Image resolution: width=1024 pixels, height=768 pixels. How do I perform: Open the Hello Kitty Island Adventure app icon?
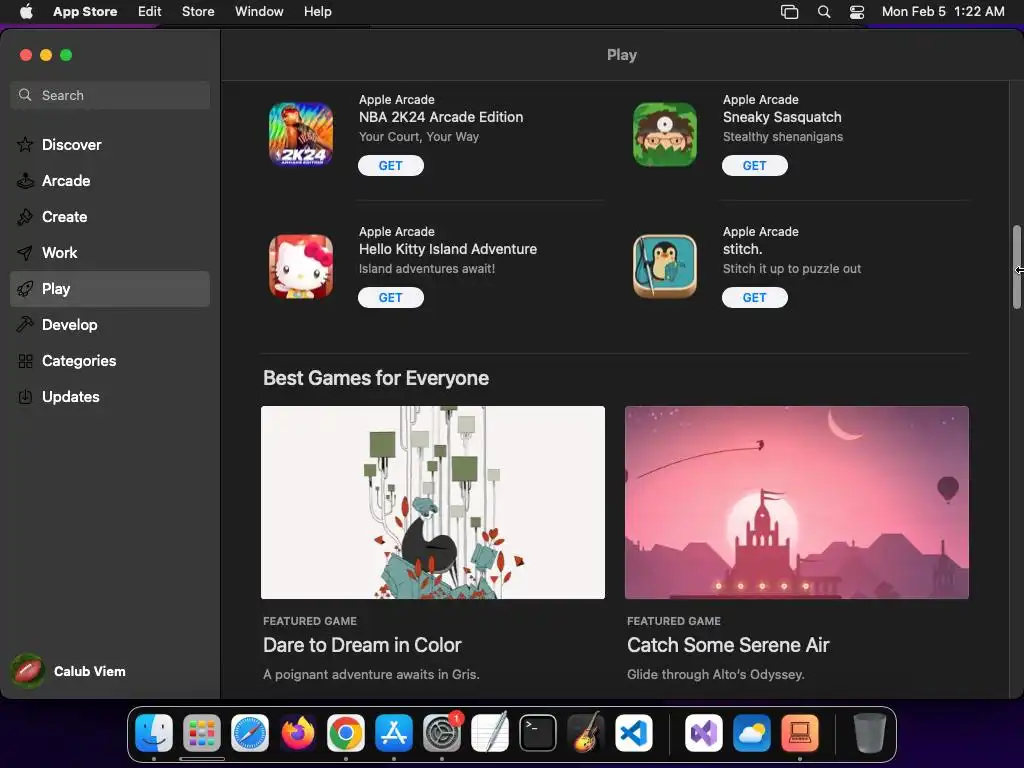coord(301,266)
